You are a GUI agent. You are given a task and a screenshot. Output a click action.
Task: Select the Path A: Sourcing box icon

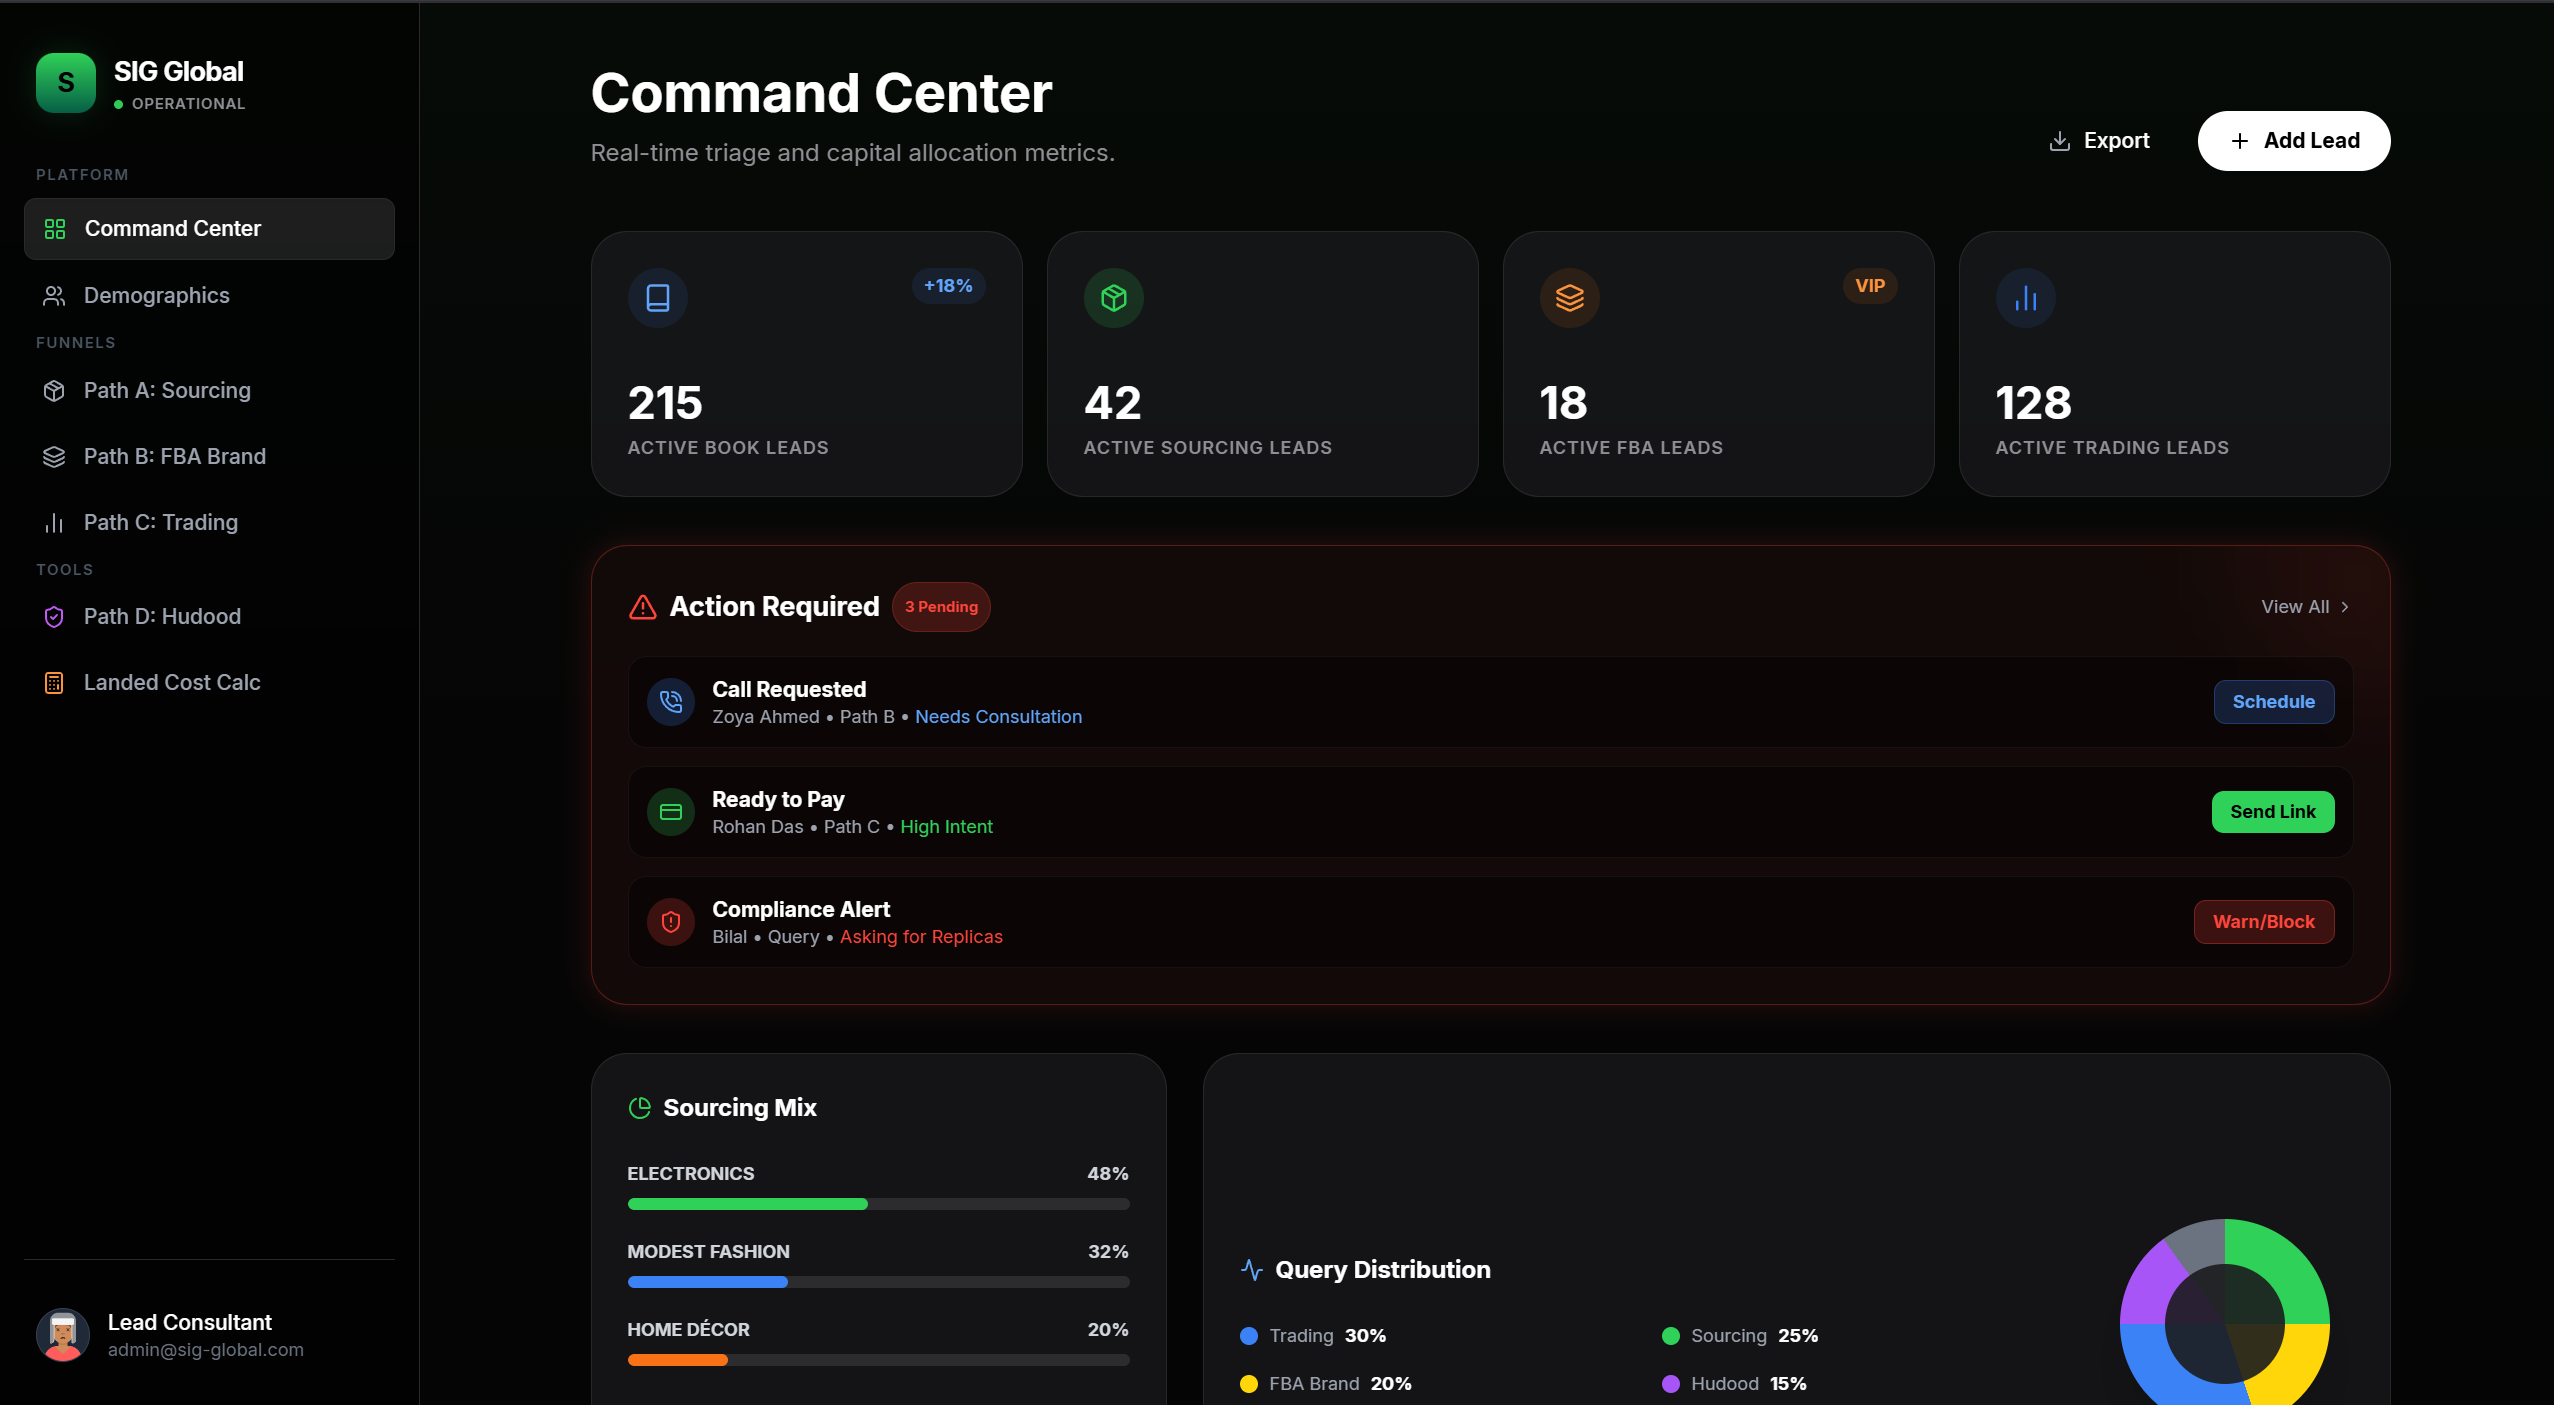coord(55,390)
